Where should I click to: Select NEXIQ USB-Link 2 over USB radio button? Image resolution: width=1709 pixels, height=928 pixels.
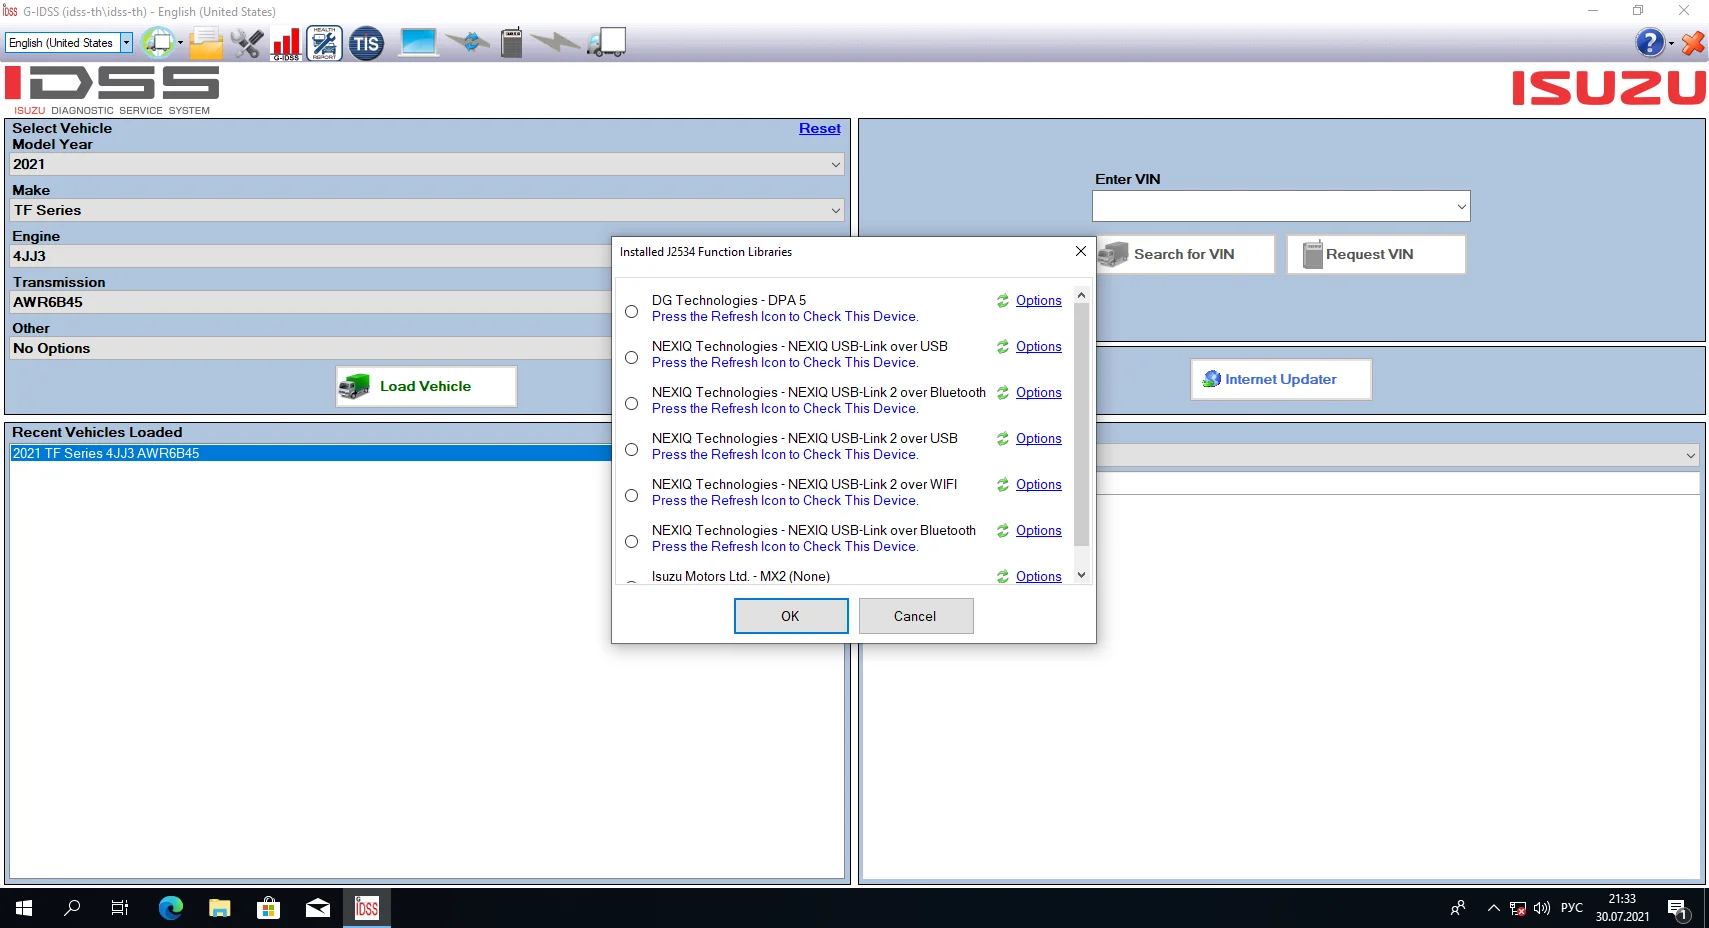[x=632, y=450]
